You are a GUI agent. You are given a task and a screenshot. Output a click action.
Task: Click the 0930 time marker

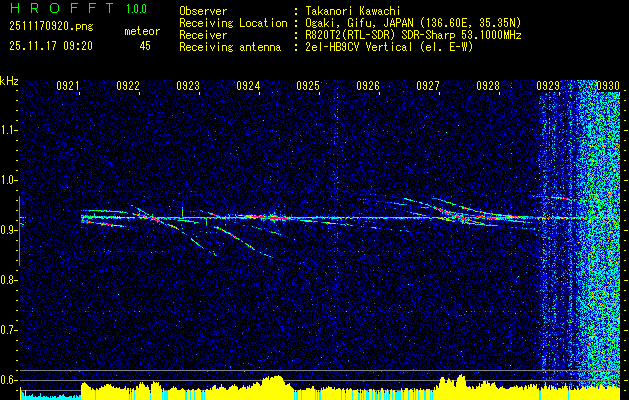click(x=608, y=85)
